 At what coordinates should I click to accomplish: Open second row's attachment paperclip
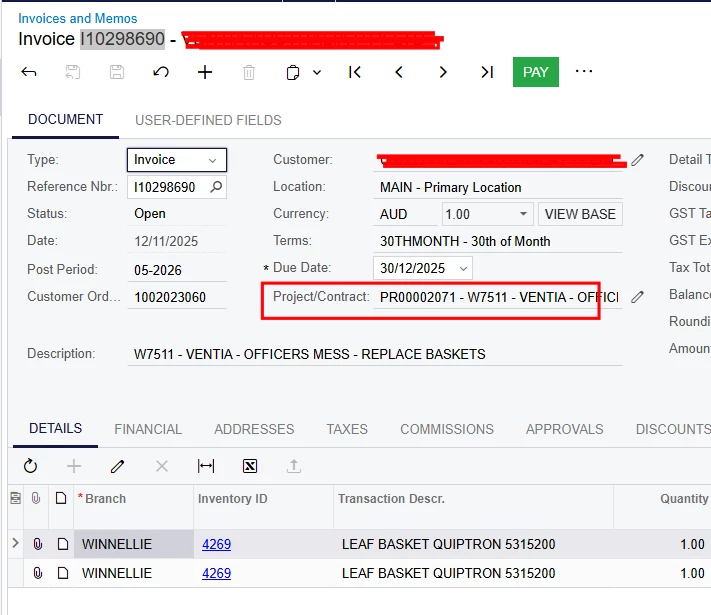[38, 573]
